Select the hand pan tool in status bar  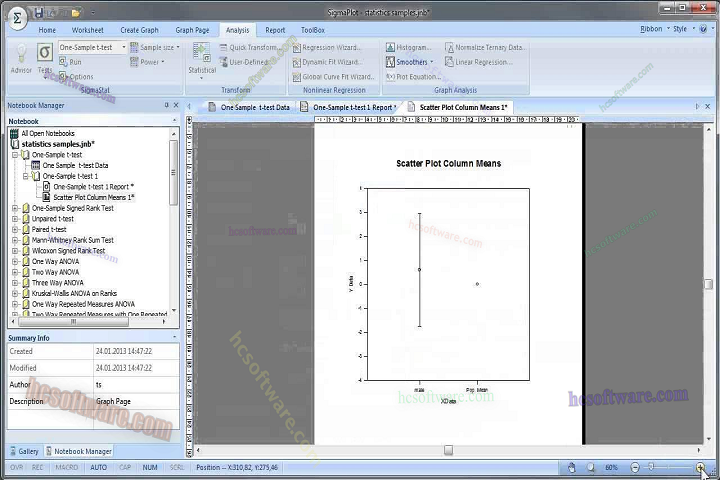[572, 468]
